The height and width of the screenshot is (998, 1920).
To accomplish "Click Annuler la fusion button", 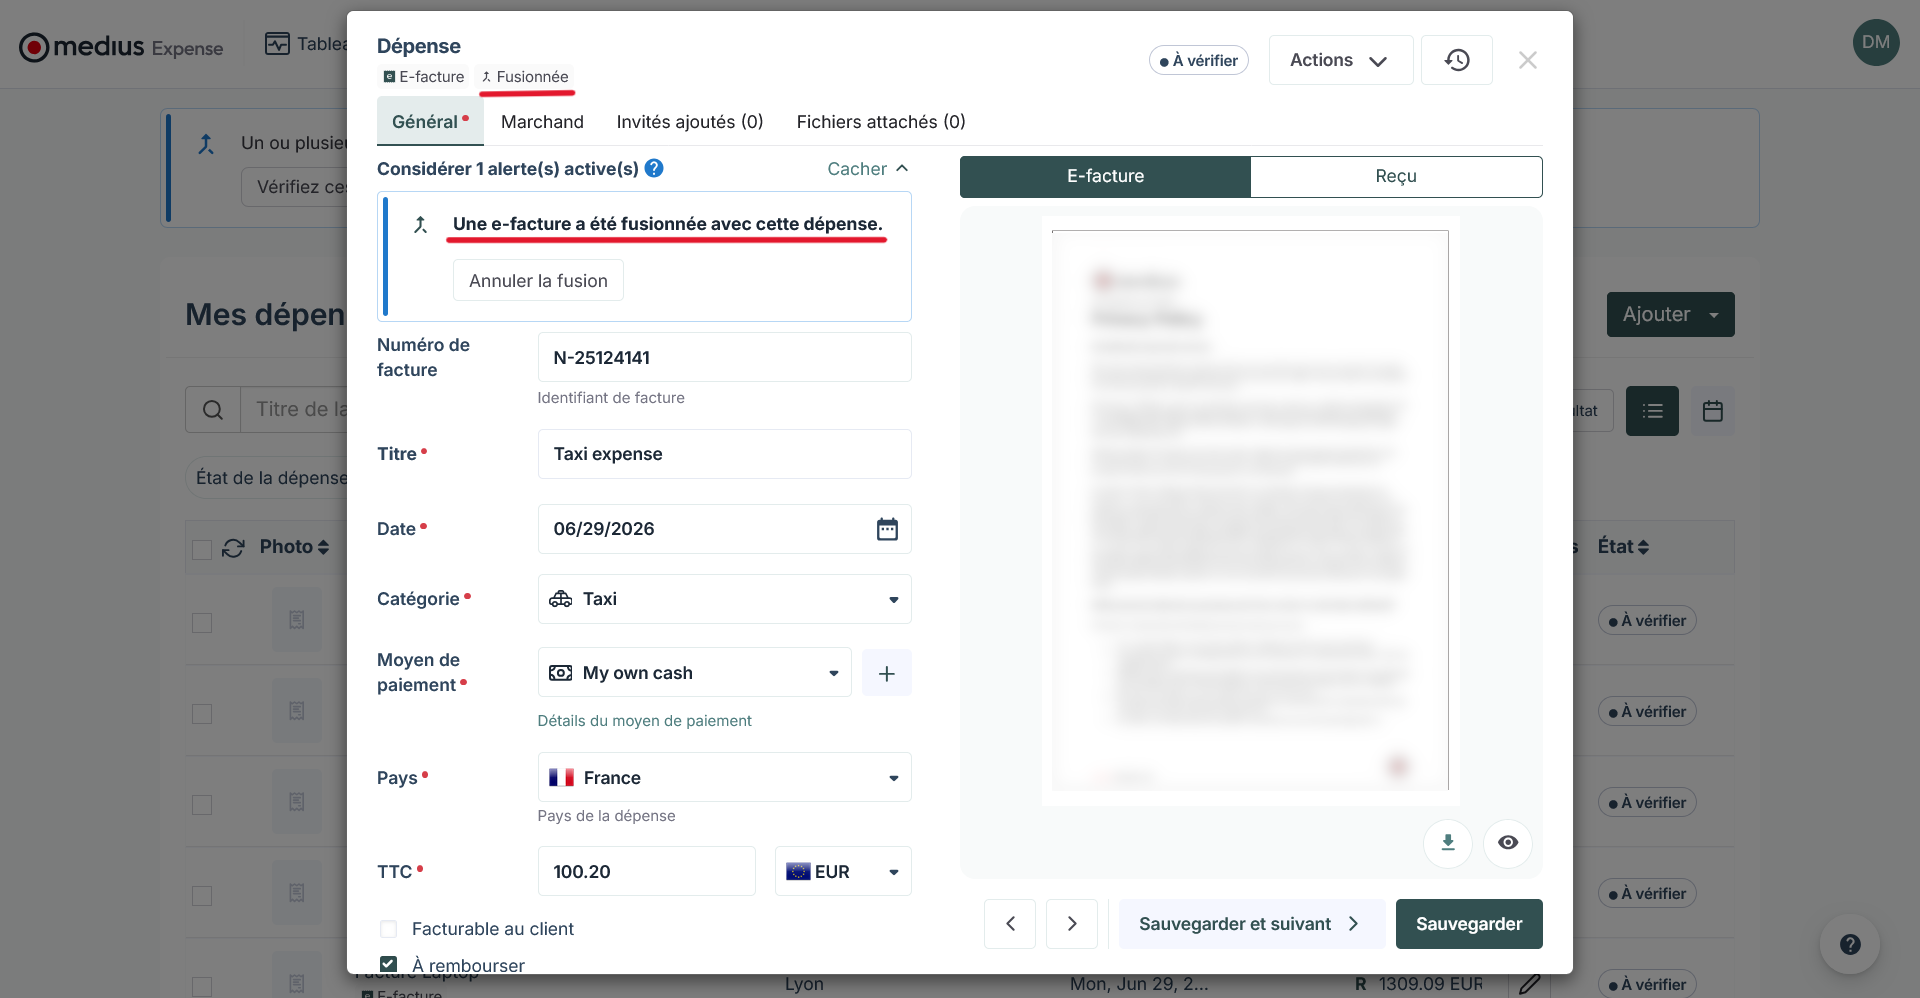I will 538,281.
